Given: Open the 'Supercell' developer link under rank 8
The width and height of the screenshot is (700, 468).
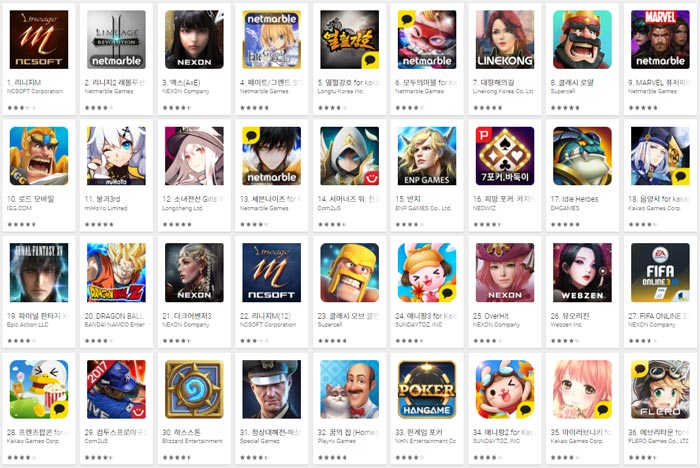Looking at the screenshot, I should [x=562, y=91].
